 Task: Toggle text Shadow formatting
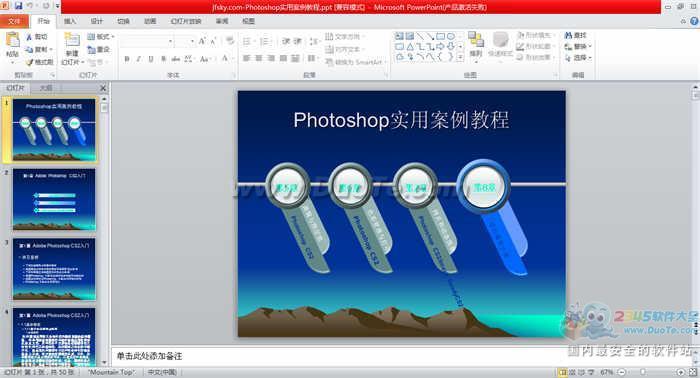(x=163, y=58)
